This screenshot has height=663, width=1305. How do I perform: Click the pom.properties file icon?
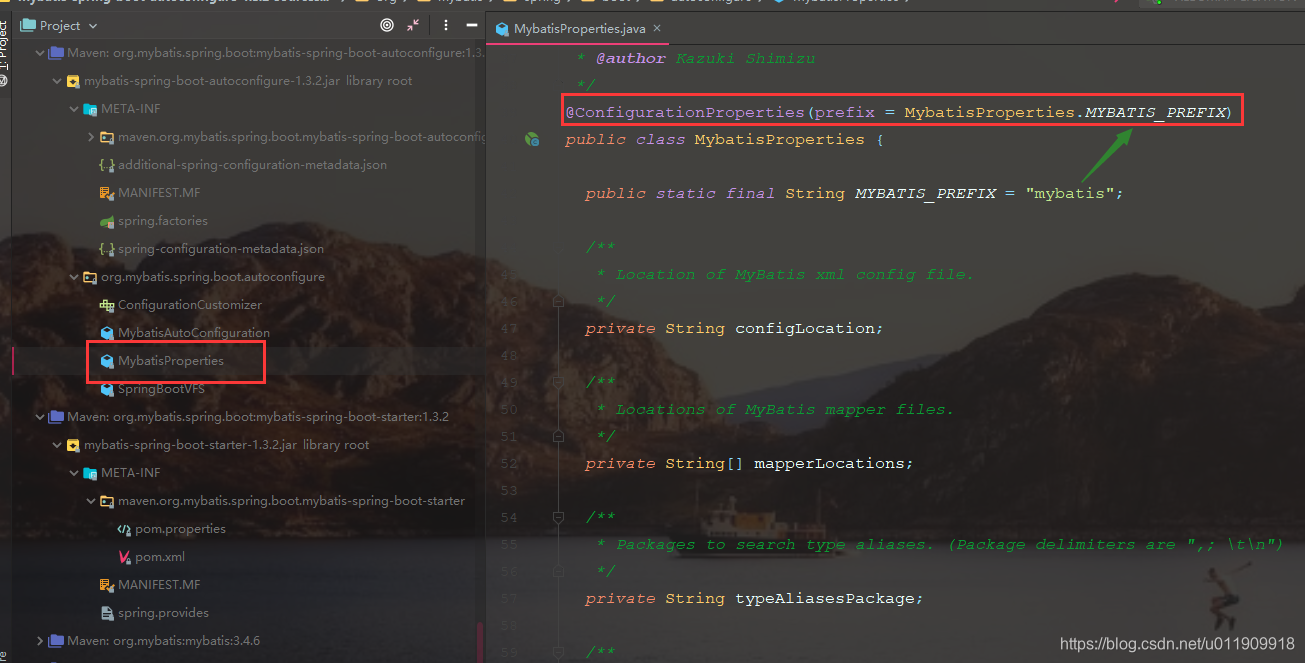(124, 528)
